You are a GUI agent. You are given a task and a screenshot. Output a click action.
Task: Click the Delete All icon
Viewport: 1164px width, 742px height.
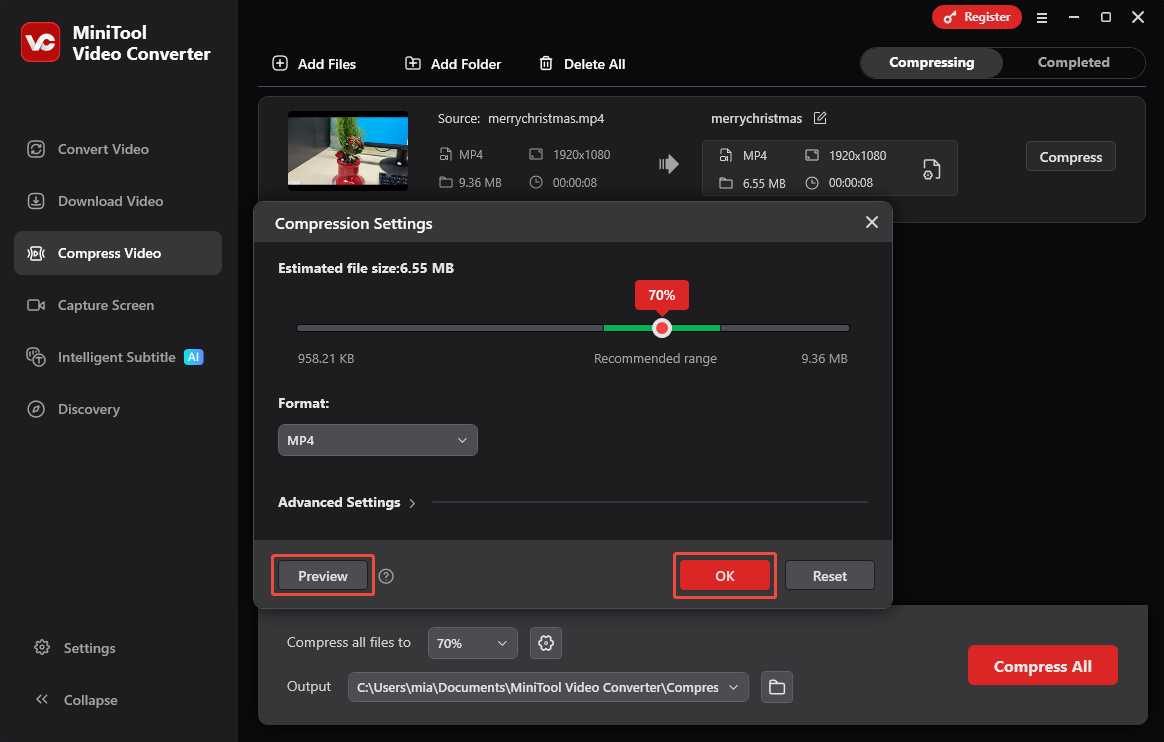tap(546, 63)
